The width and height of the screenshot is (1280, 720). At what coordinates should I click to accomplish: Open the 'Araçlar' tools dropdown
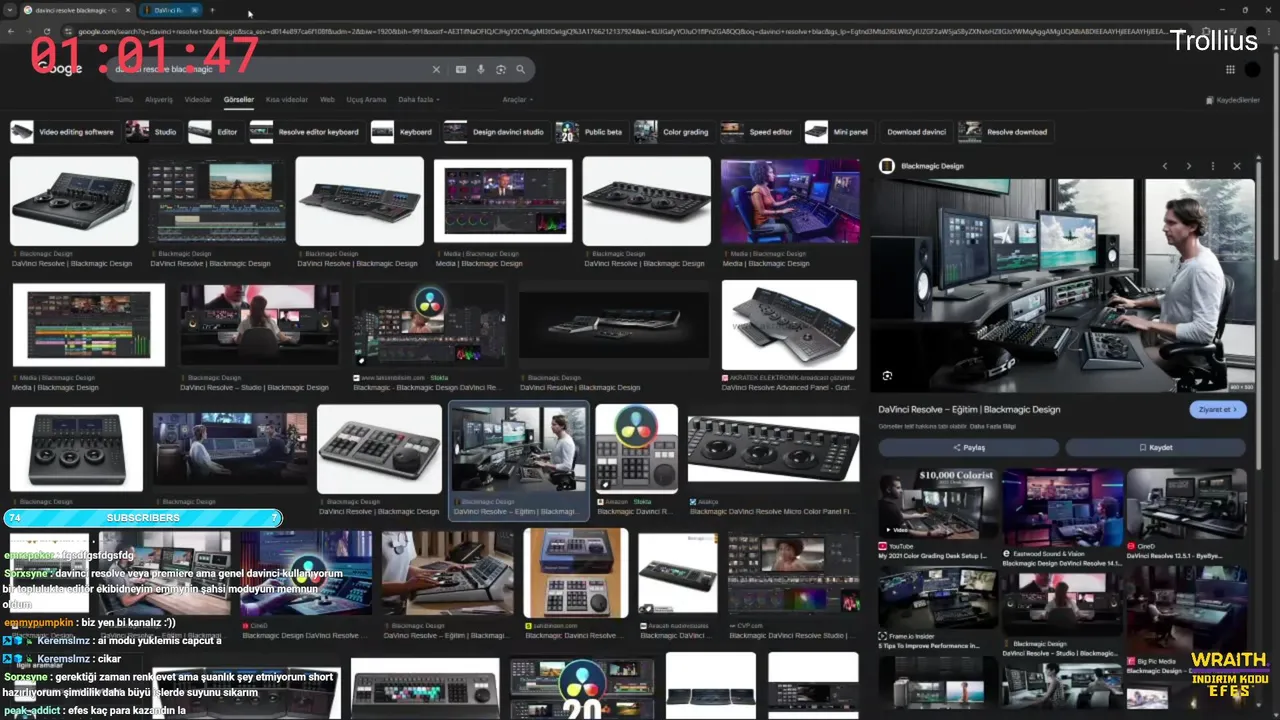click(x=518, y=100)
